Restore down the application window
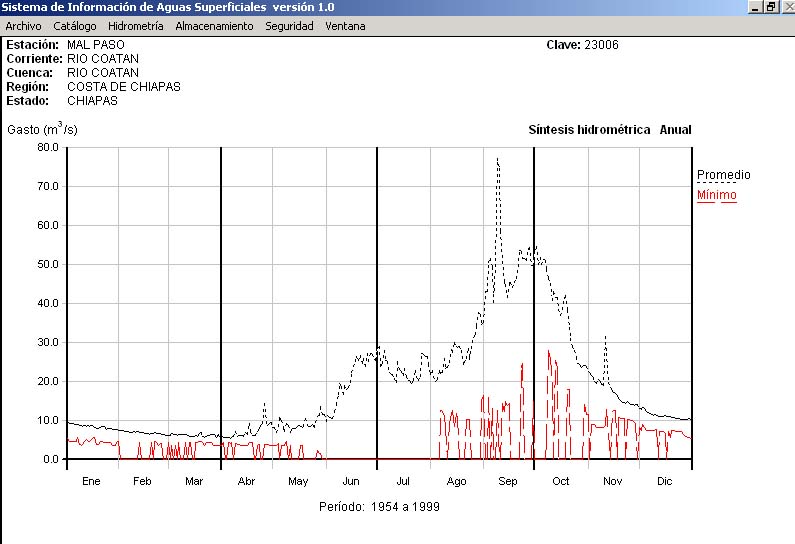Image resolution: width=795 pixels, height=544 pixels. pos(771,7)
